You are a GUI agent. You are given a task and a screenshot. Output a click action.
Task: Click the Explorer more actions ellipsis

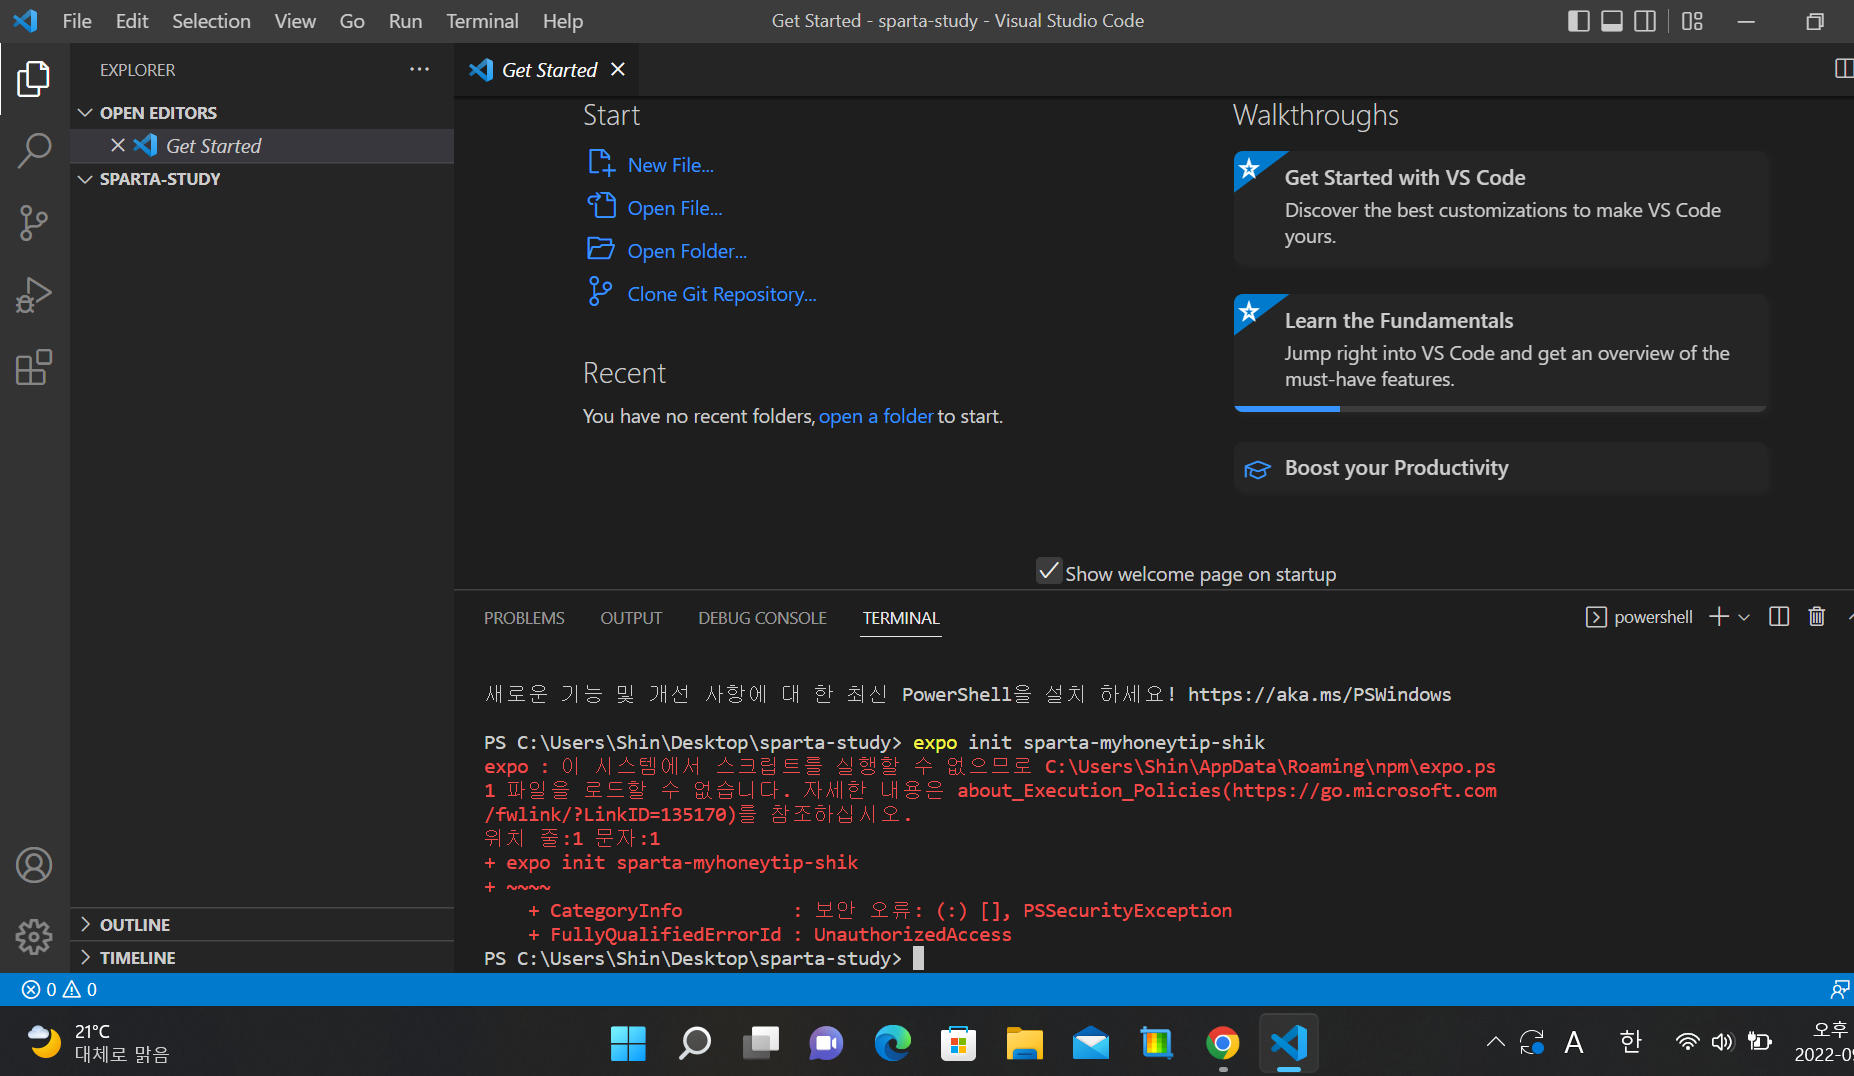click(419, 70)
